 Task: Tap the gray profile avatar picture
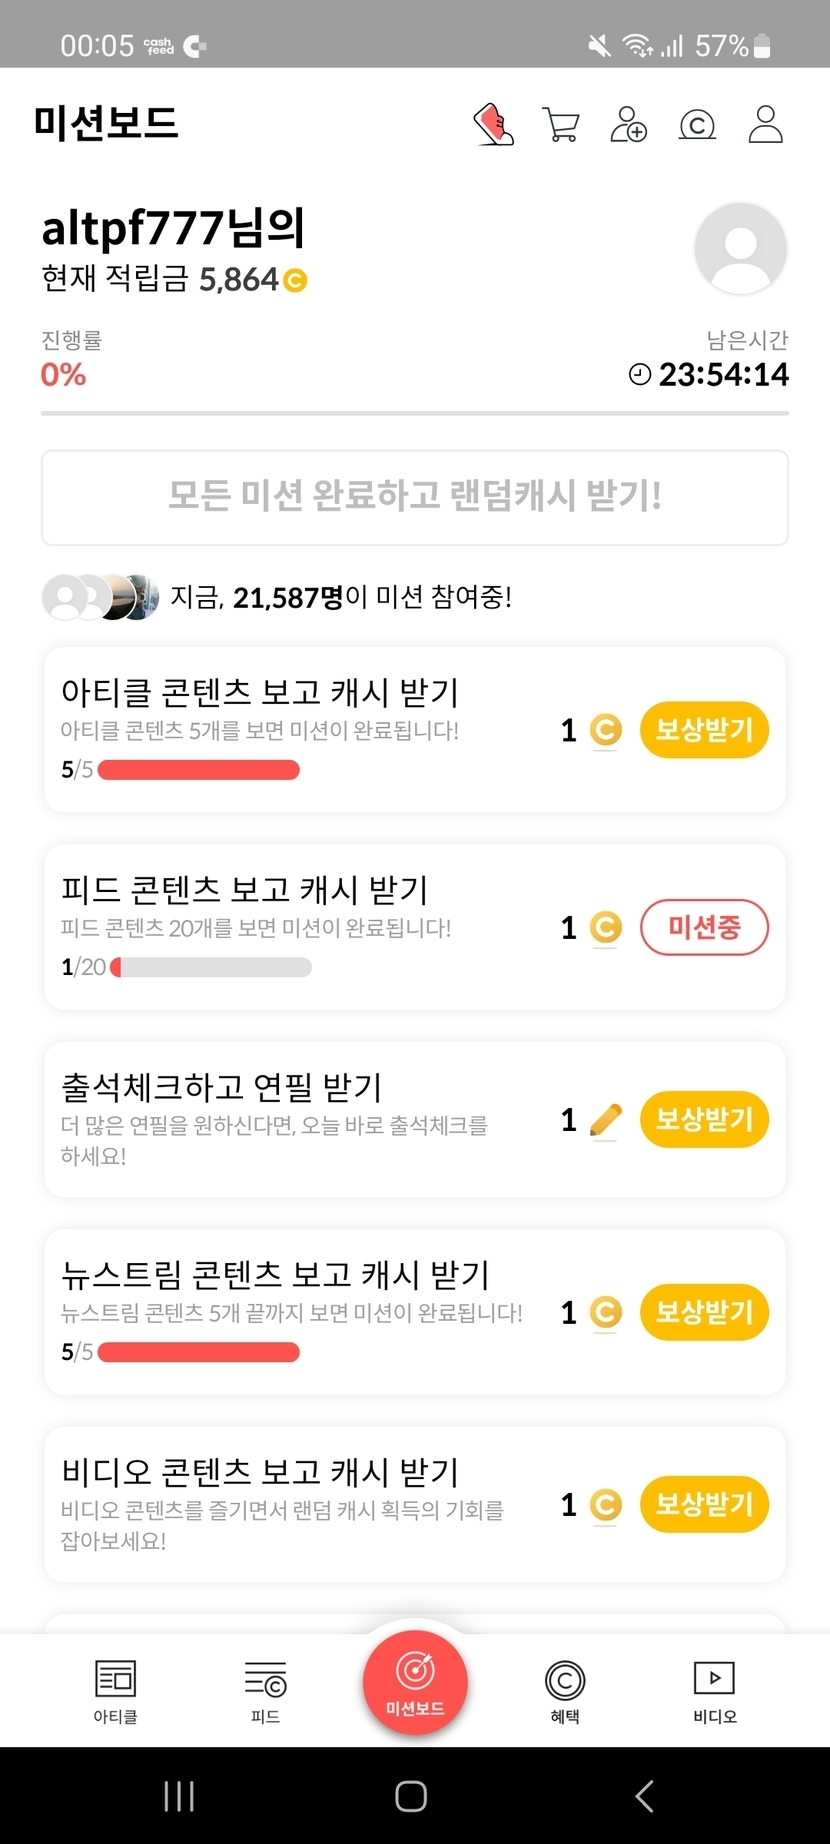[x=740, y=248]
